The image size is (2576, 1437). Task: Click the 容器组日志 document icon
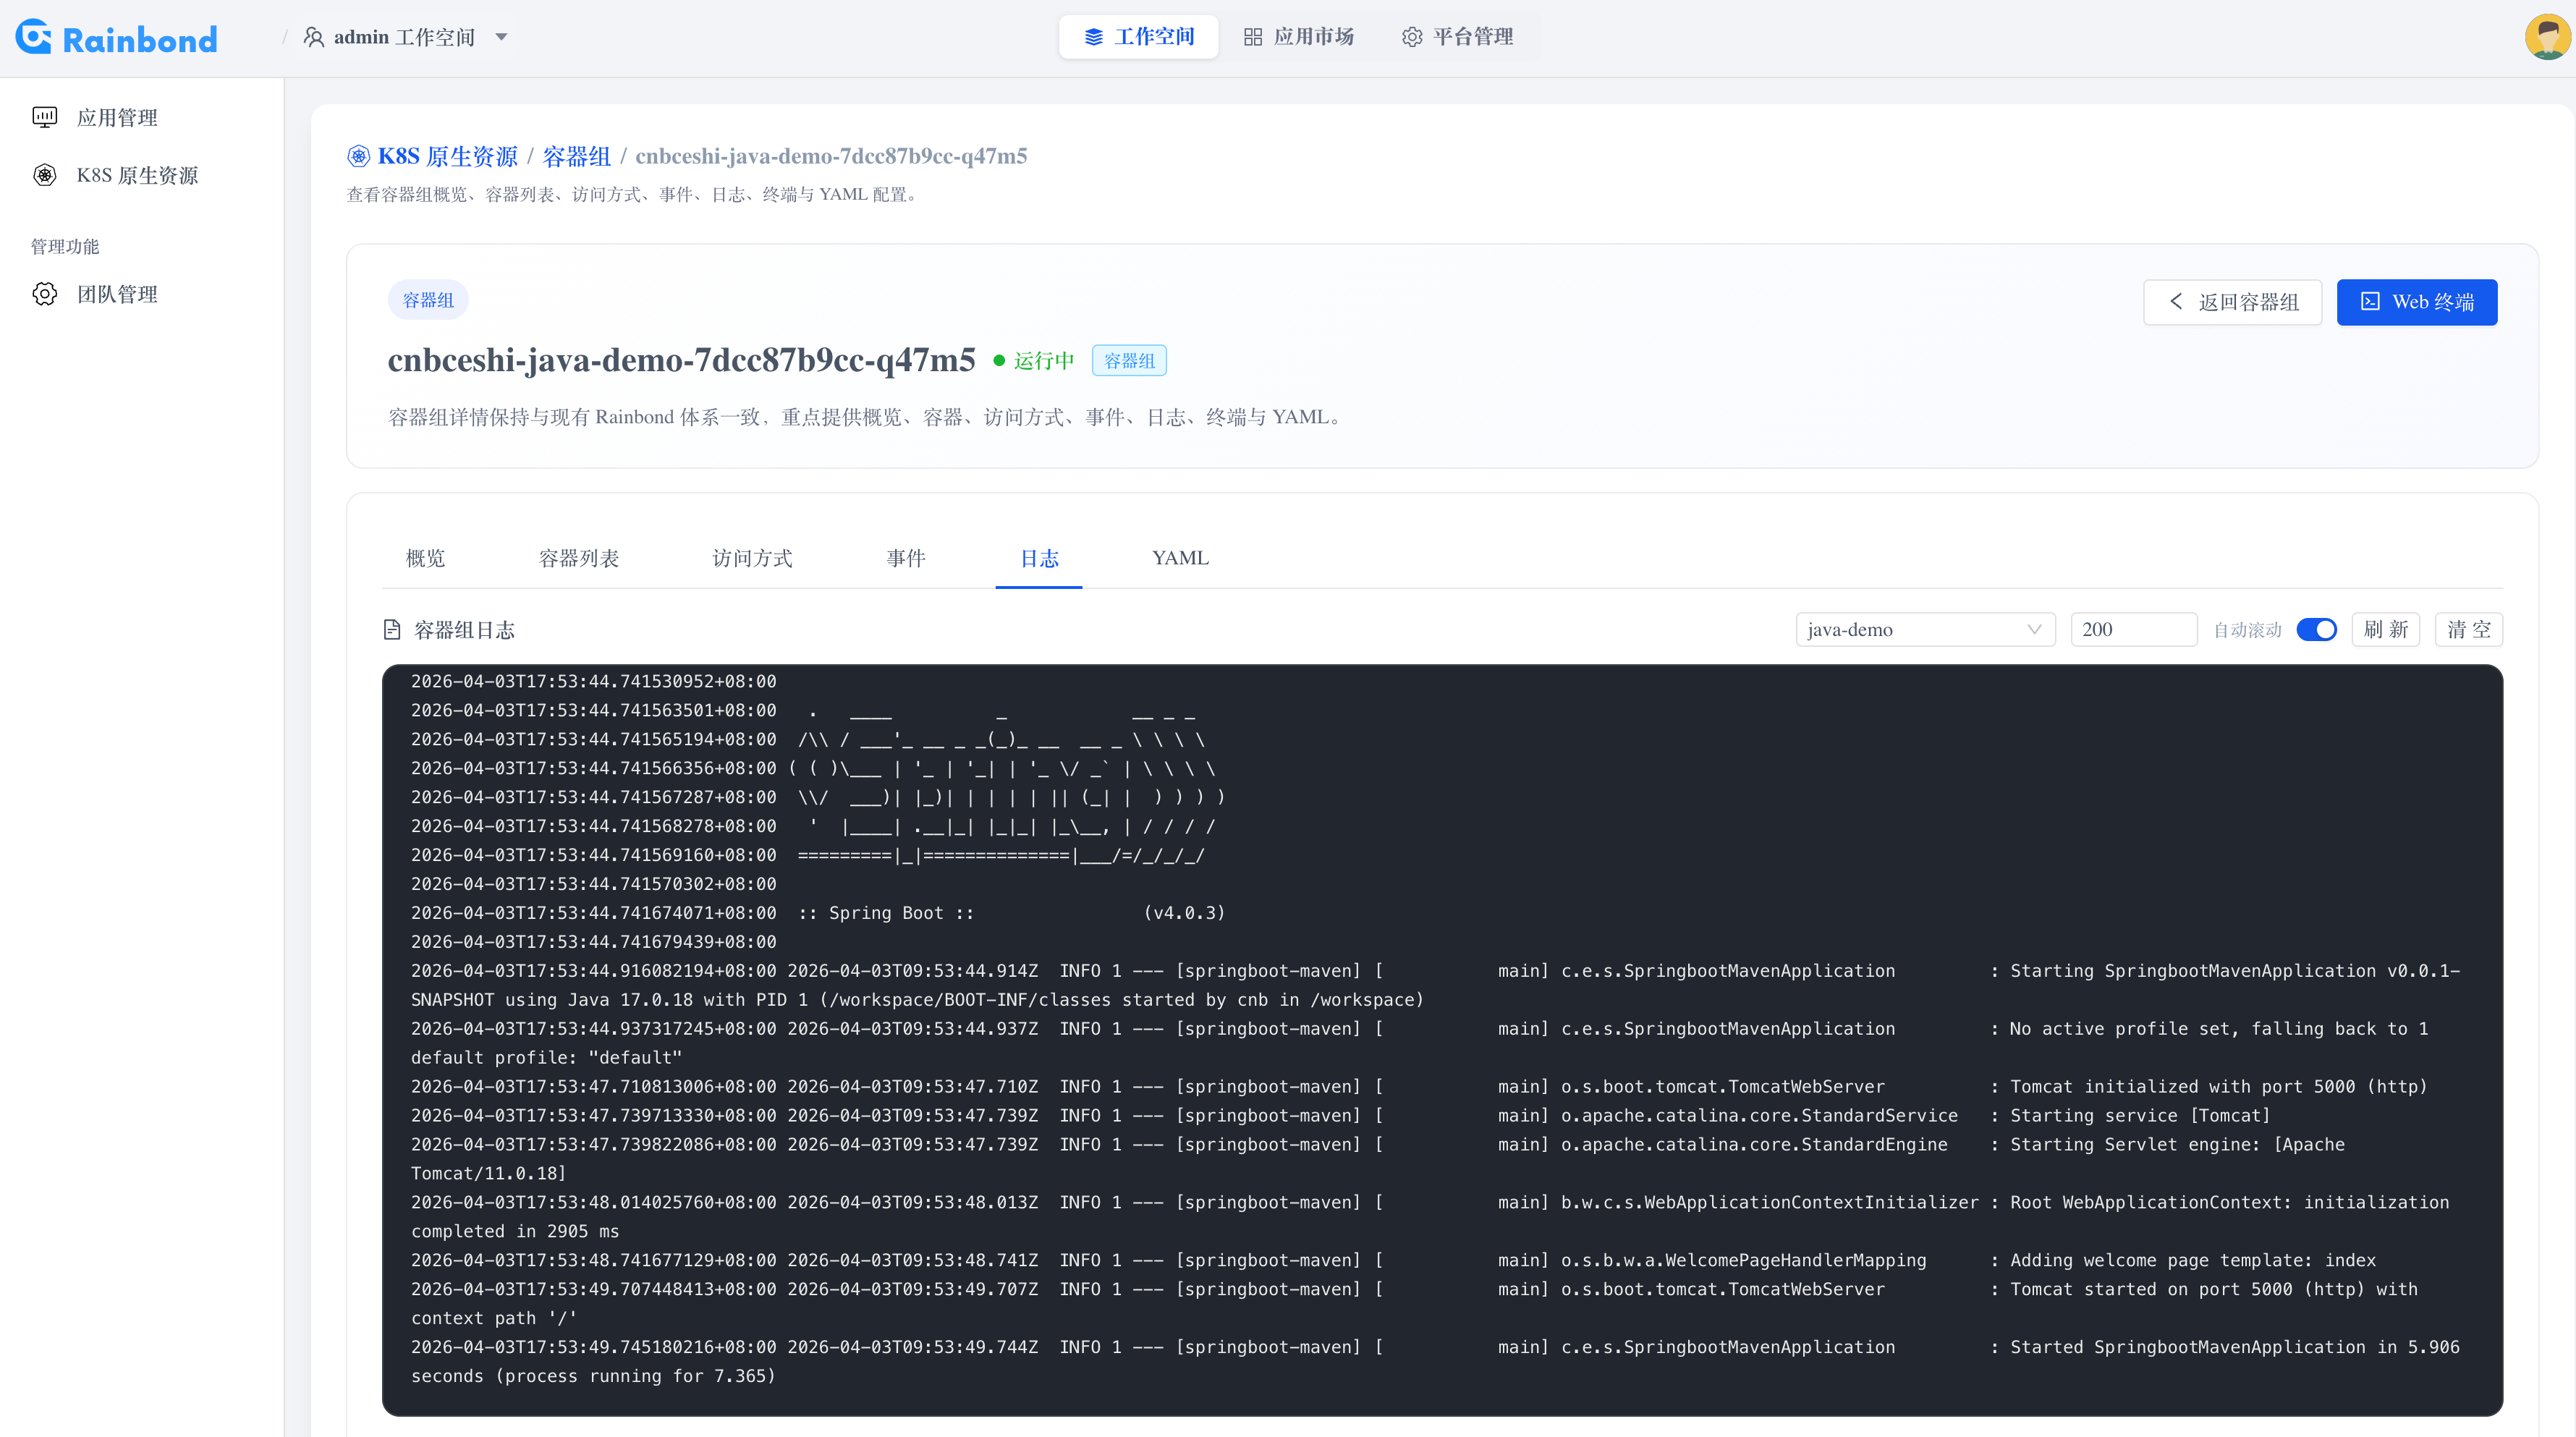pos(392,630)
